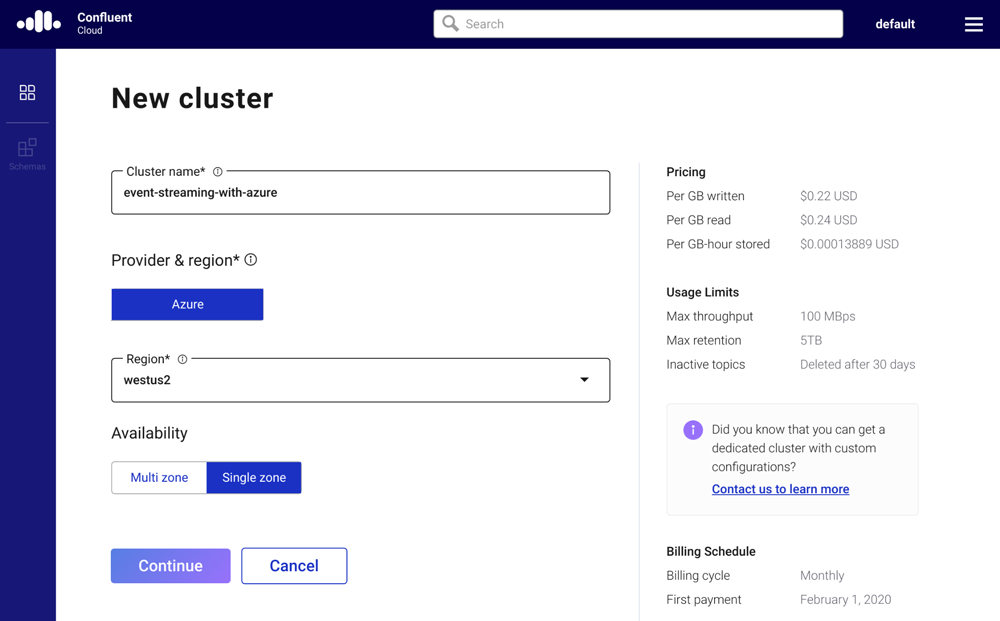Focus the Search input field
Screen dimensions: 1000x621
[x=638, y=24]
